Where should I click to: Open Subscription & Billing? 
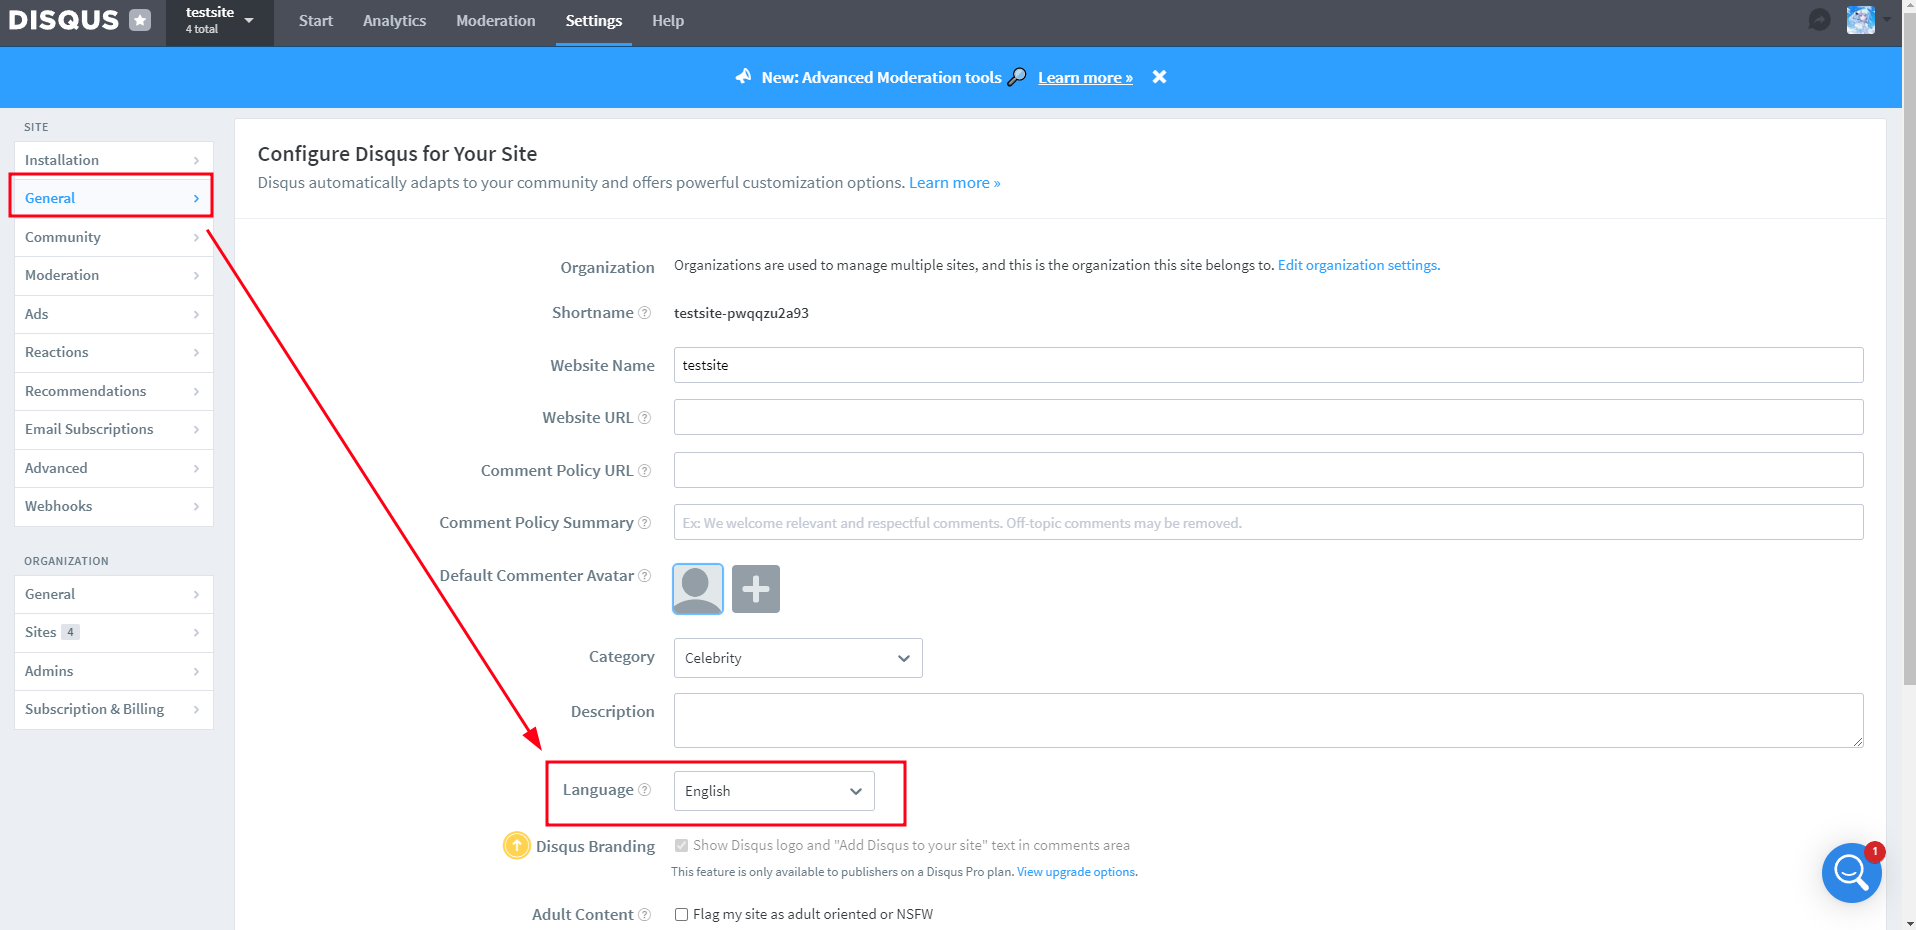point(114,709)
